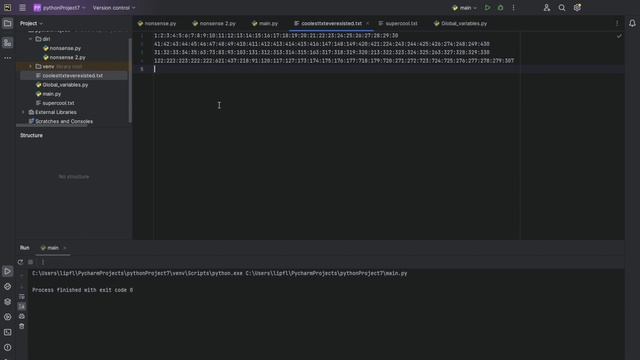Click the Project tree horizontal scrollbar
640x360 pixels.
pos(51,125)
